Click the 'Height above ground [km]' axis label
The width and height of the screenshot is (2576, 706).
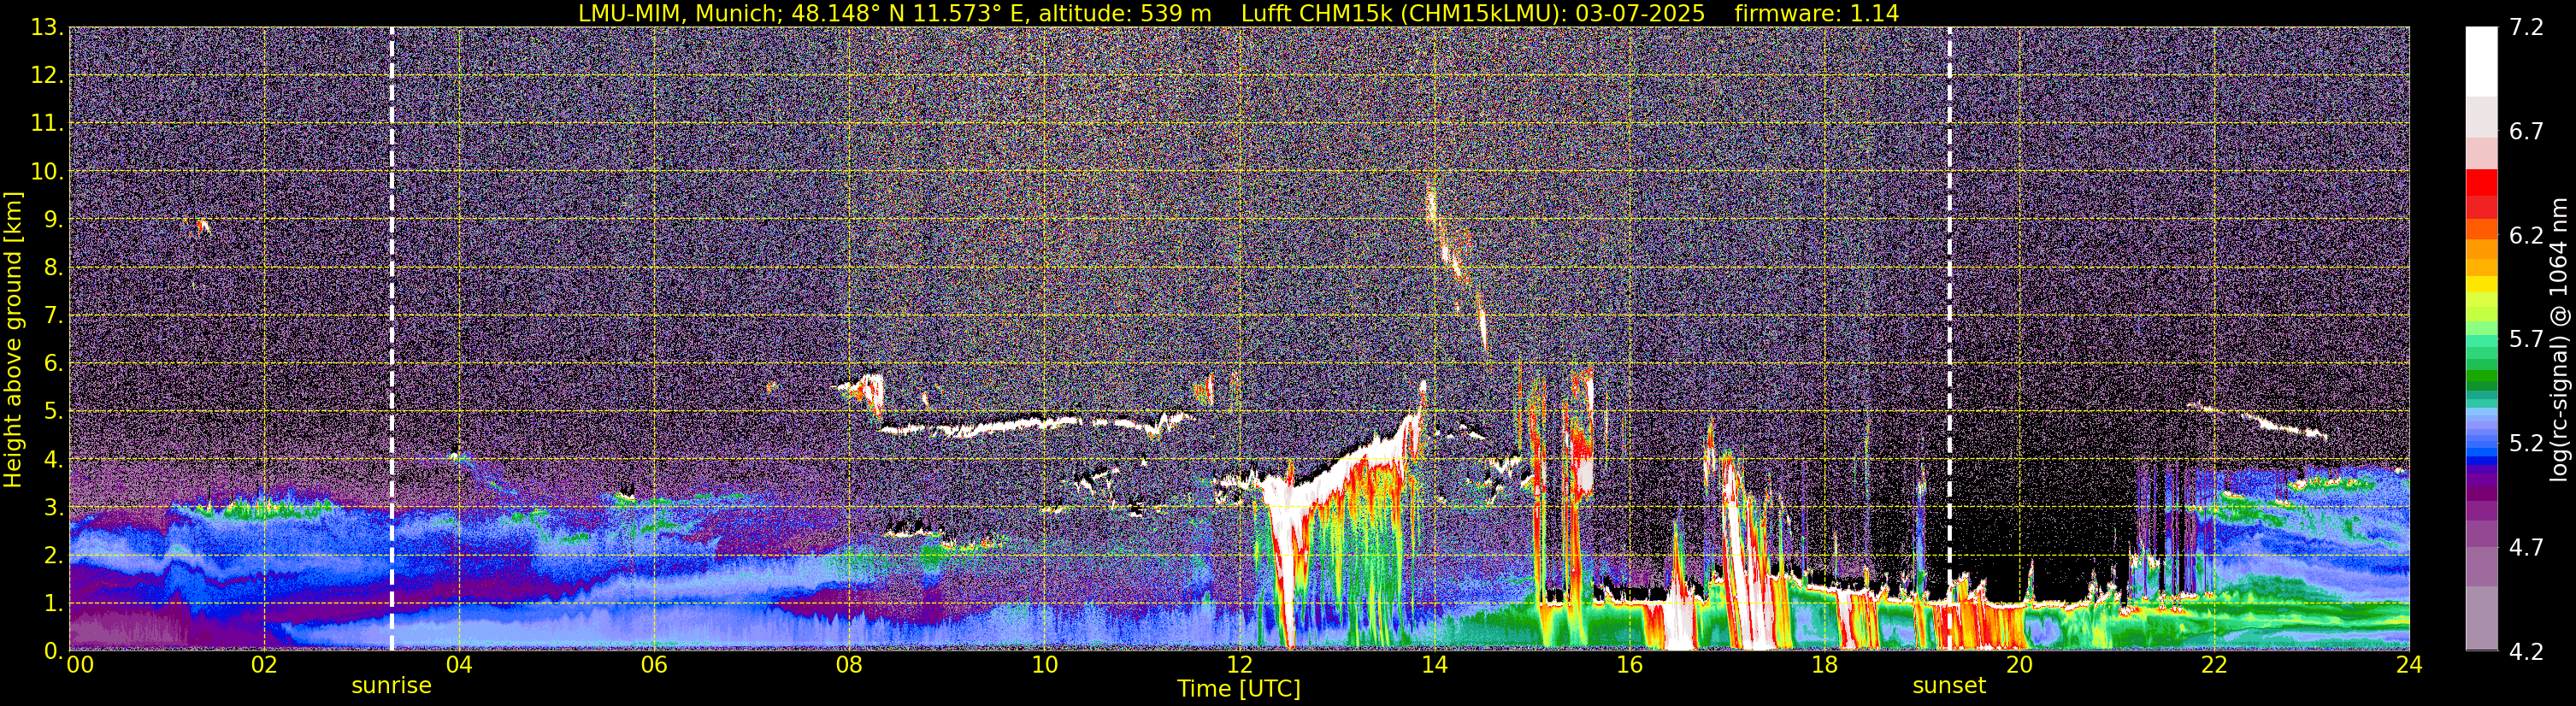(x=13, y=340)
